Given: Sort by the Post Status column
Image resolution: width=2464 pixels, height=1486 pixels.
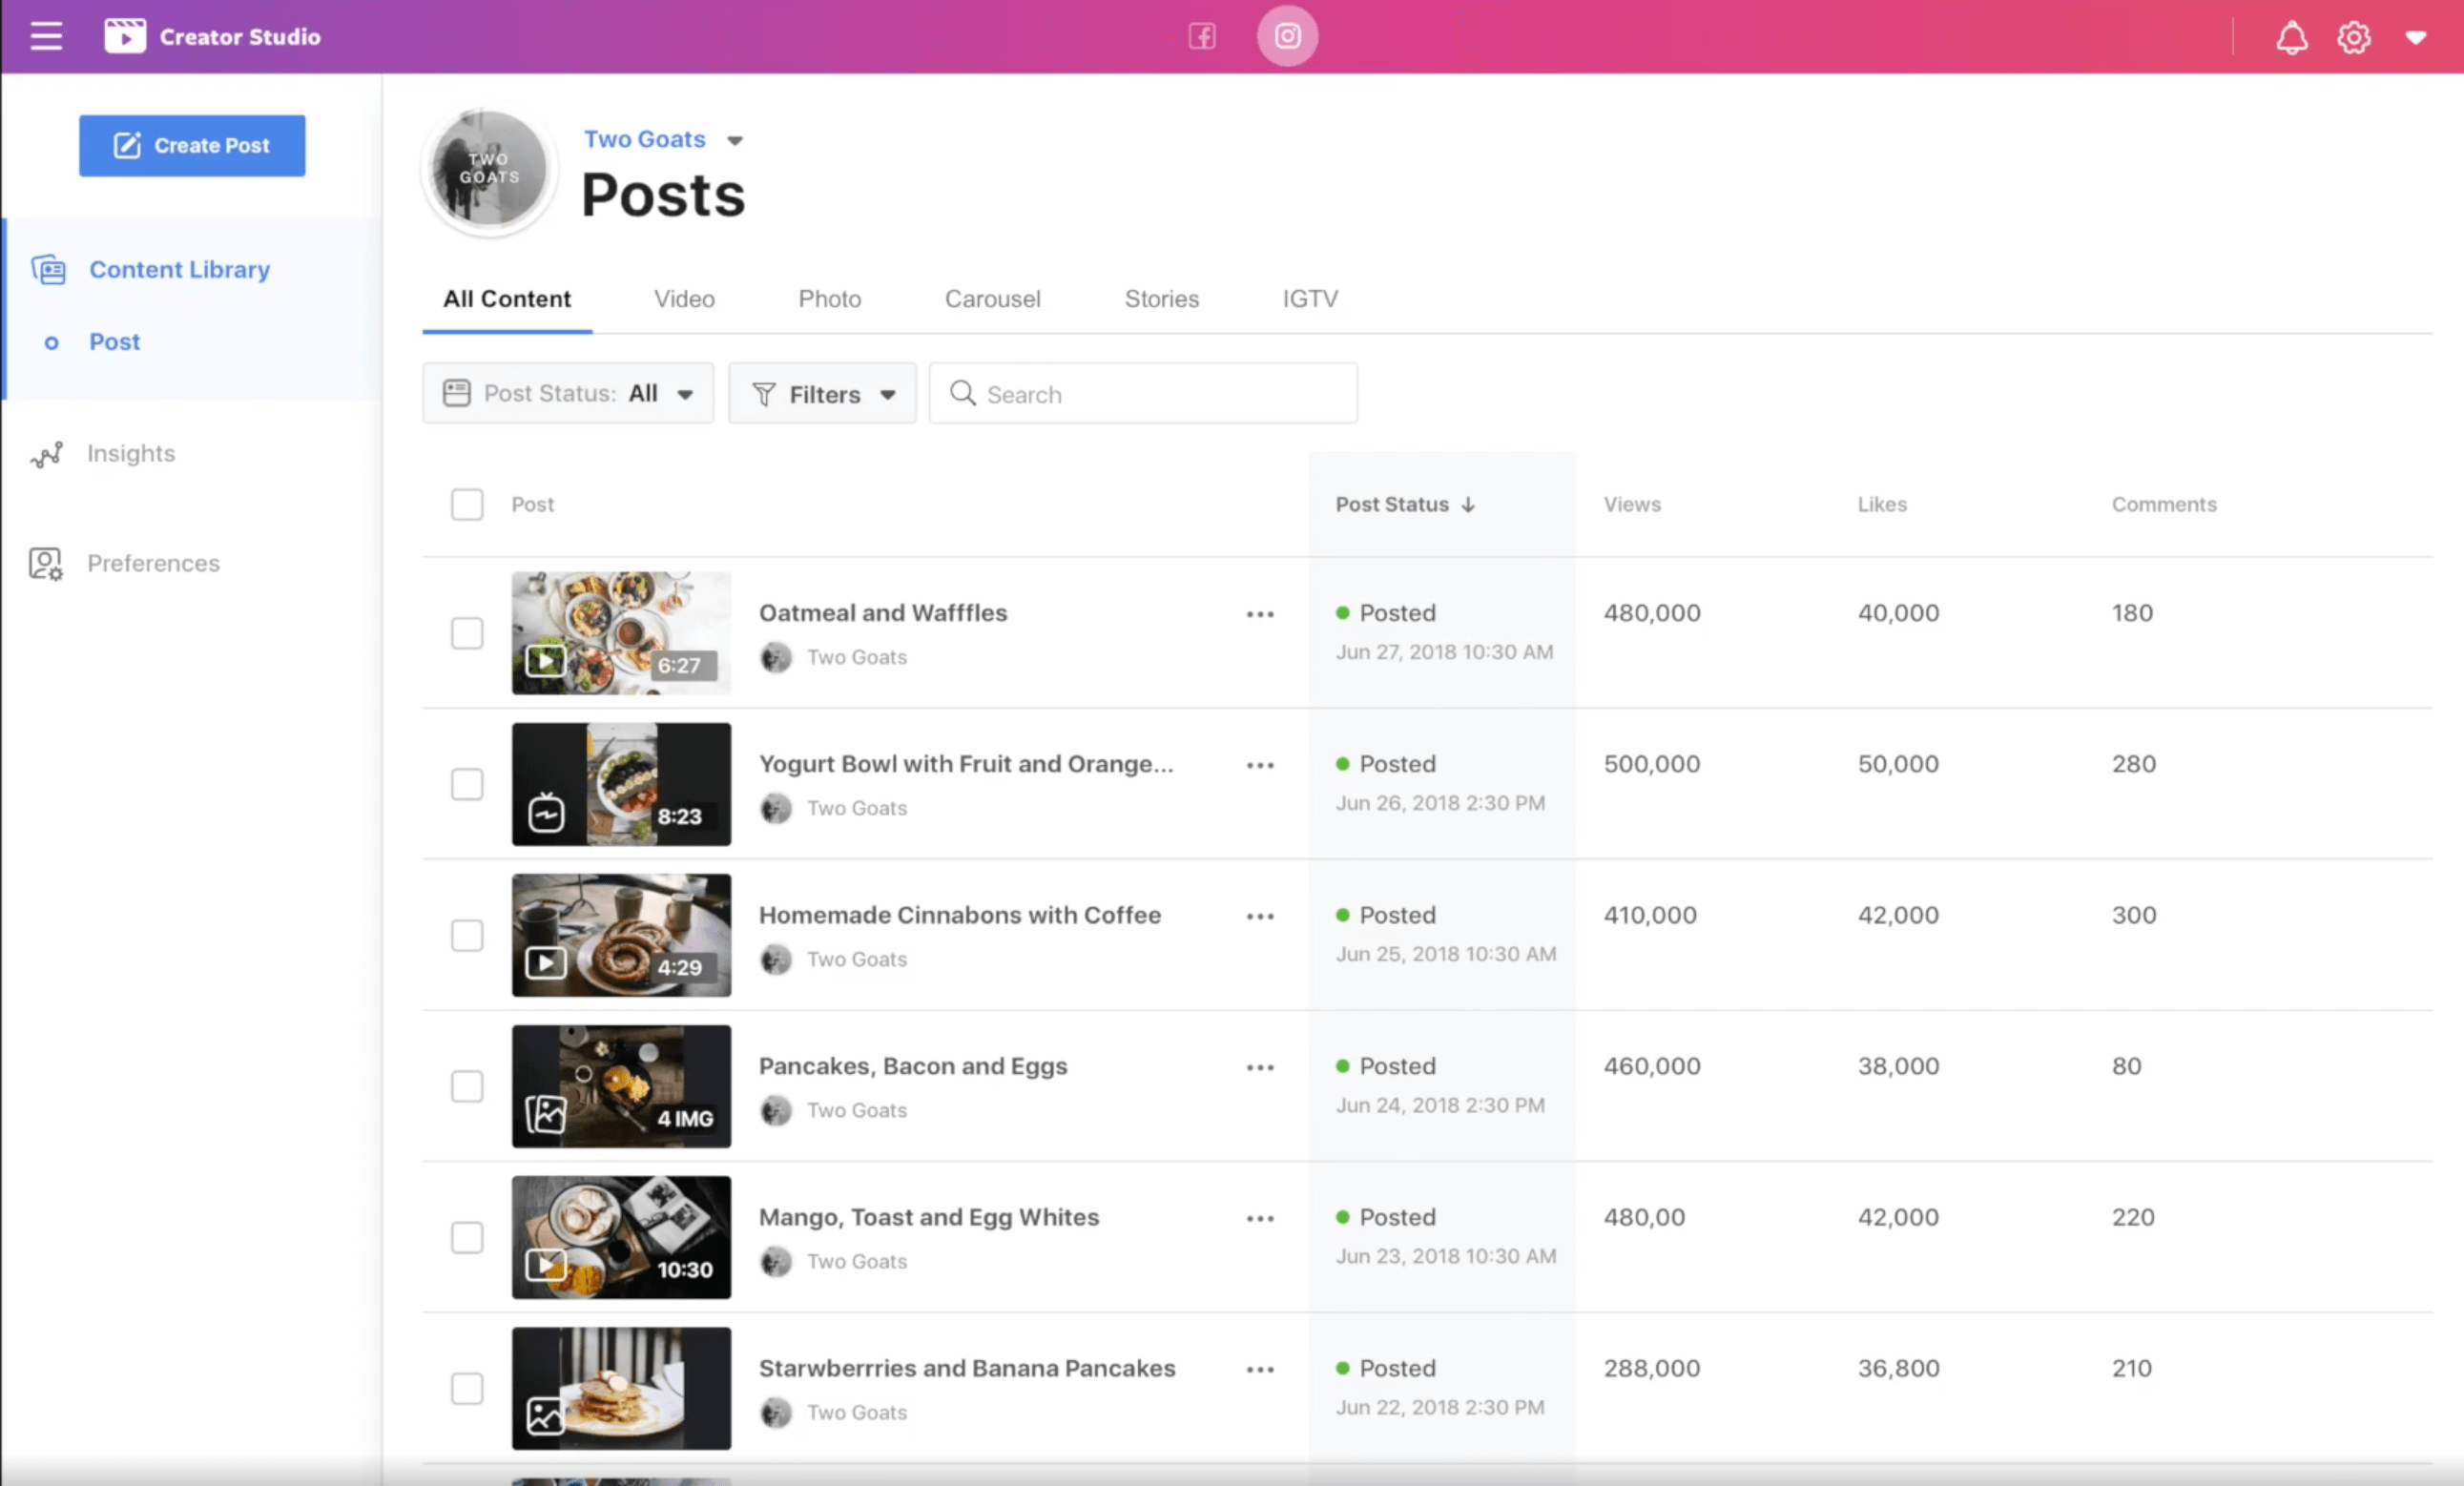Looking at the screenshot, I should click(x=1405, y=504).
